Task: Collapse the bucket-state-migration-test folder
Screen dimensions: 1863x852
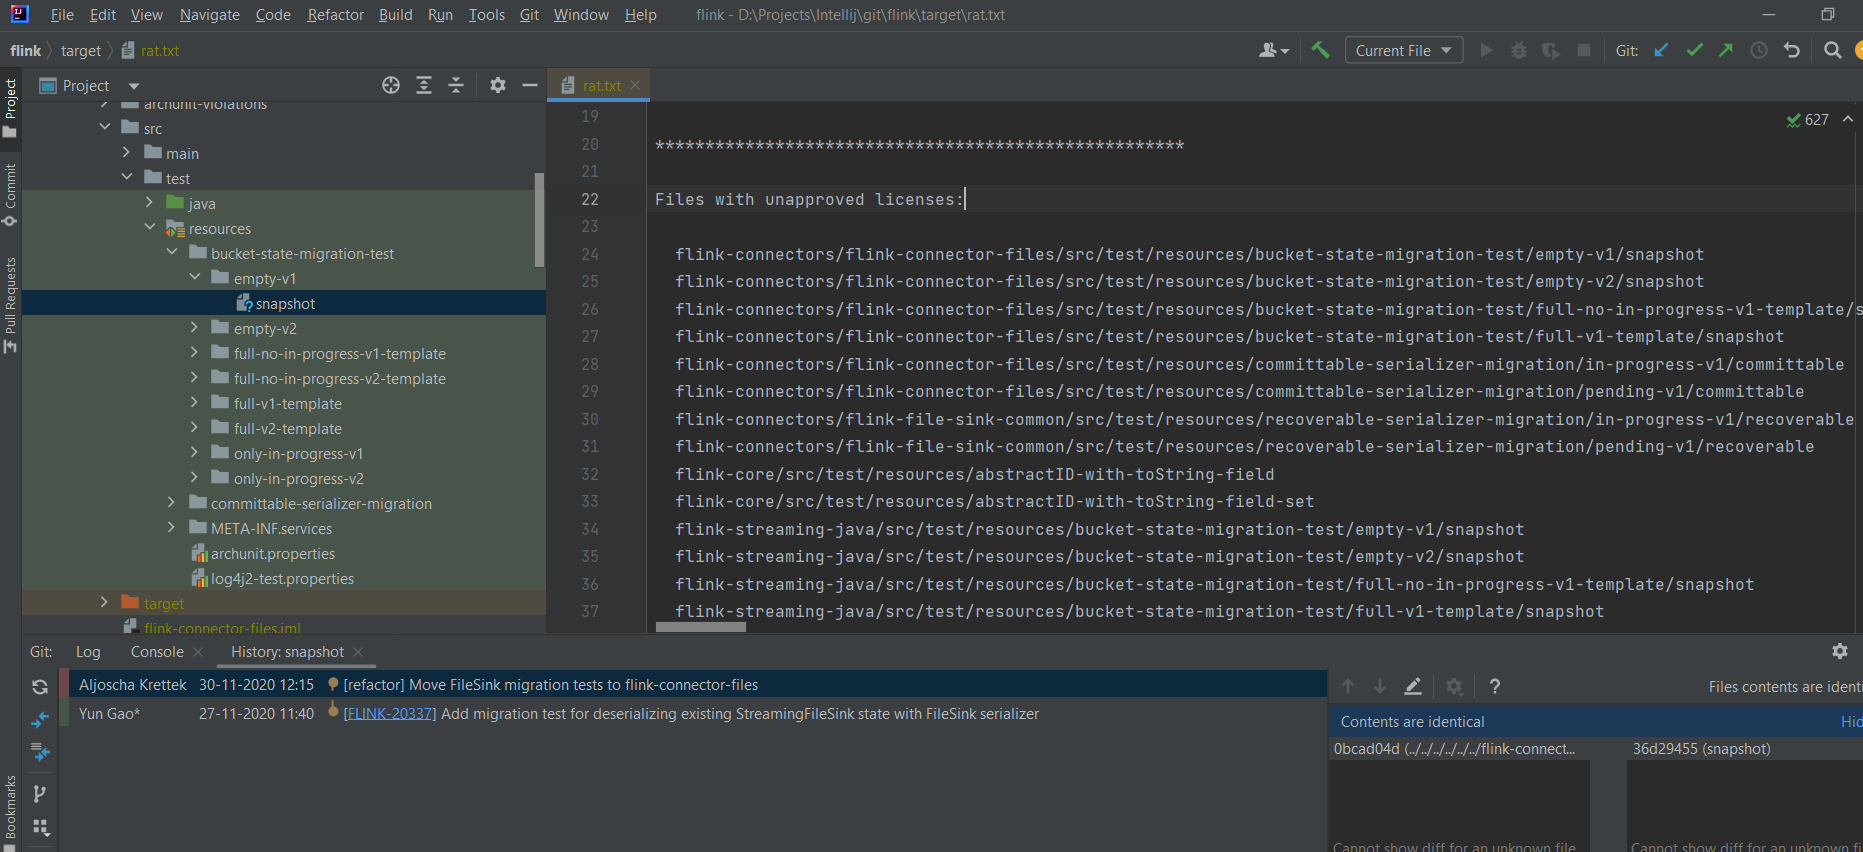Action: (x=172, y=252)
